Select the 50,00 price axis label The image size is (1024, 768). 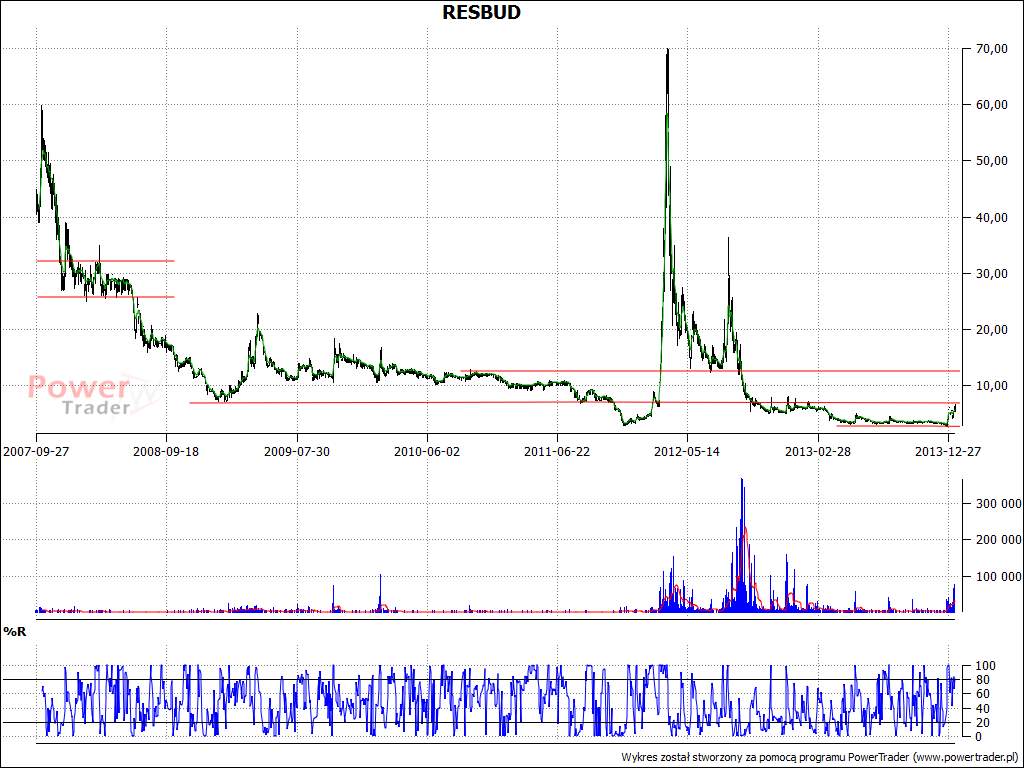click(x=992, y=161)
